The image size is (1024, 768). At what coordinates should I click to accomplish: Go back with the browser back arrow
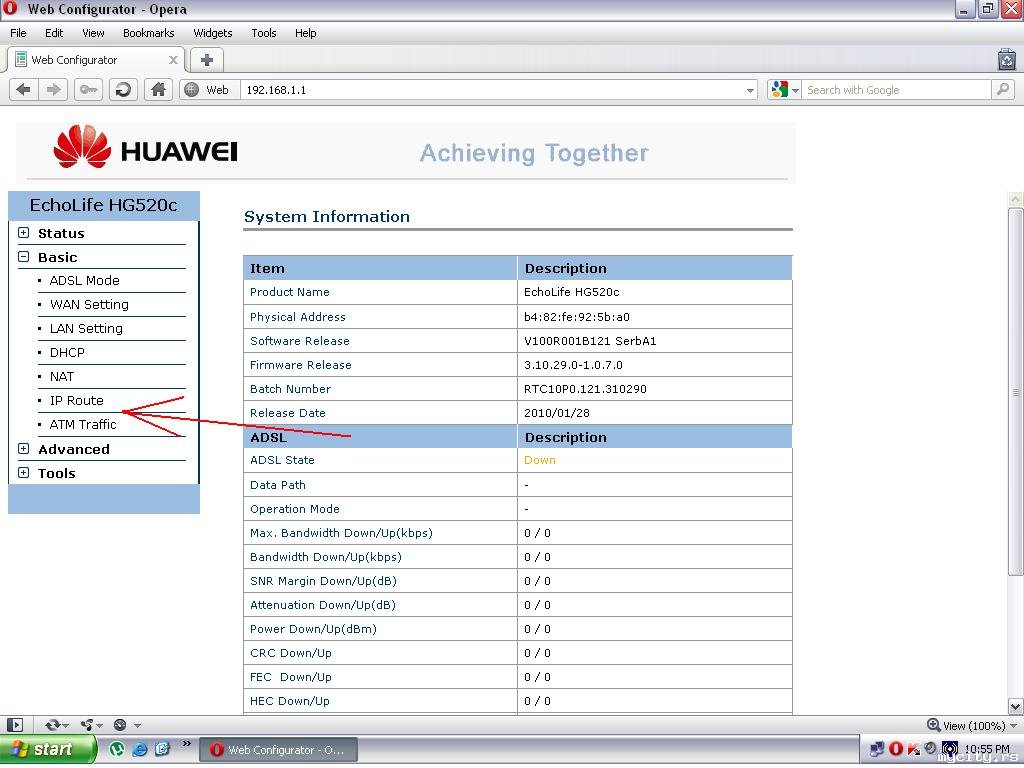(24, 89)
